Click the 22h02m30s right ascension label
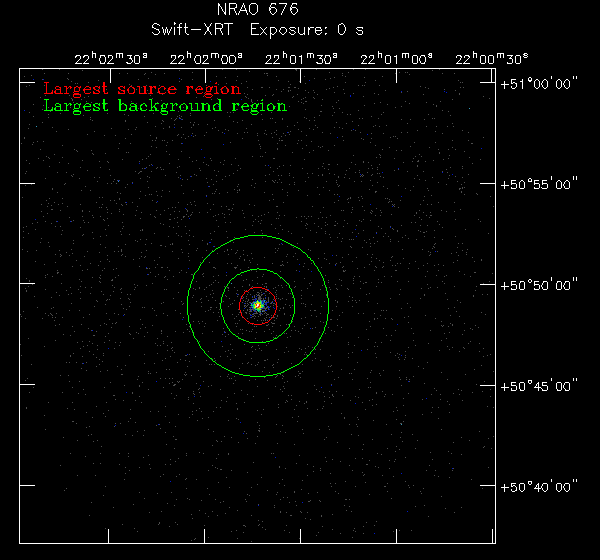This screenshot has width=600, height=560. pyautogui.click(x=111, y=59)
